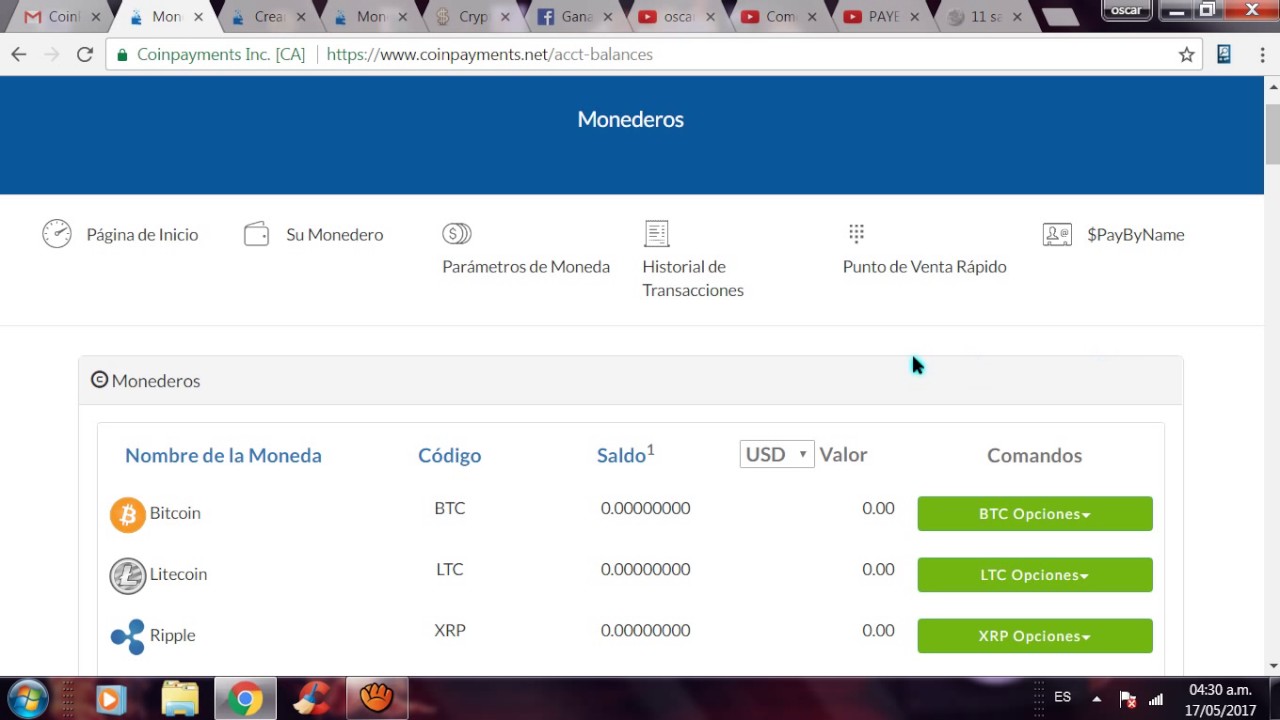The width and height of the screenshot is (1280, 720).
Task: Close the active Monederos browser tab
Action: (x=198, y=17)
